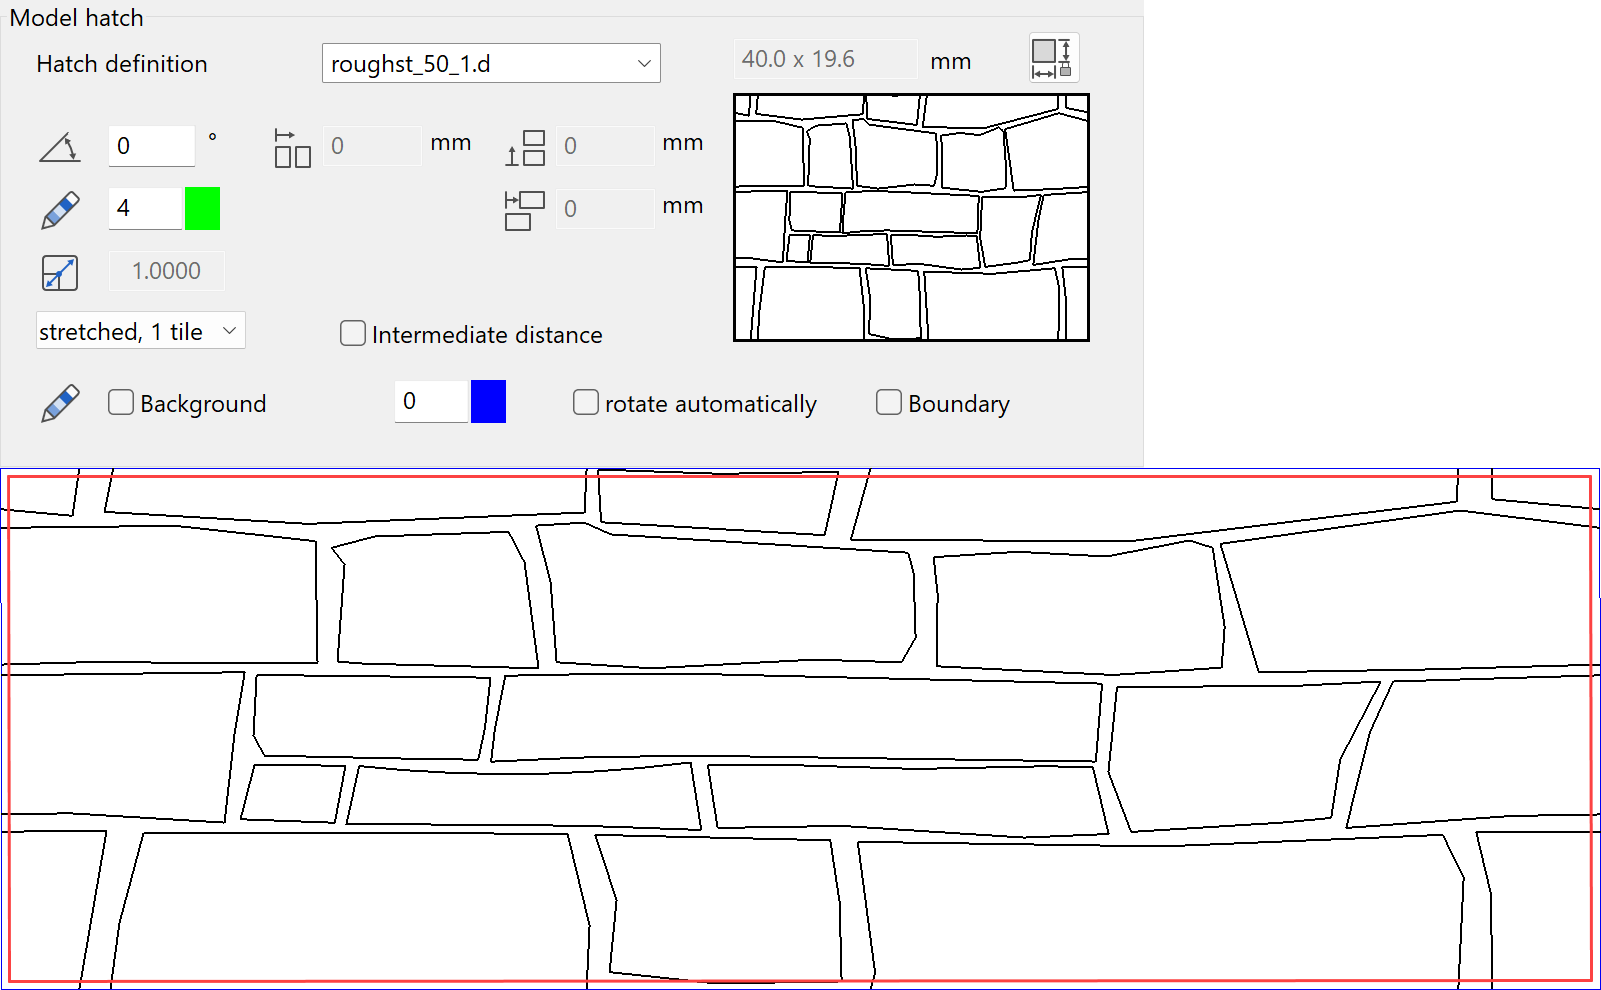Enable the Intermediate distance option
This screenshot has height=990, width=1601.
[352, 333]
